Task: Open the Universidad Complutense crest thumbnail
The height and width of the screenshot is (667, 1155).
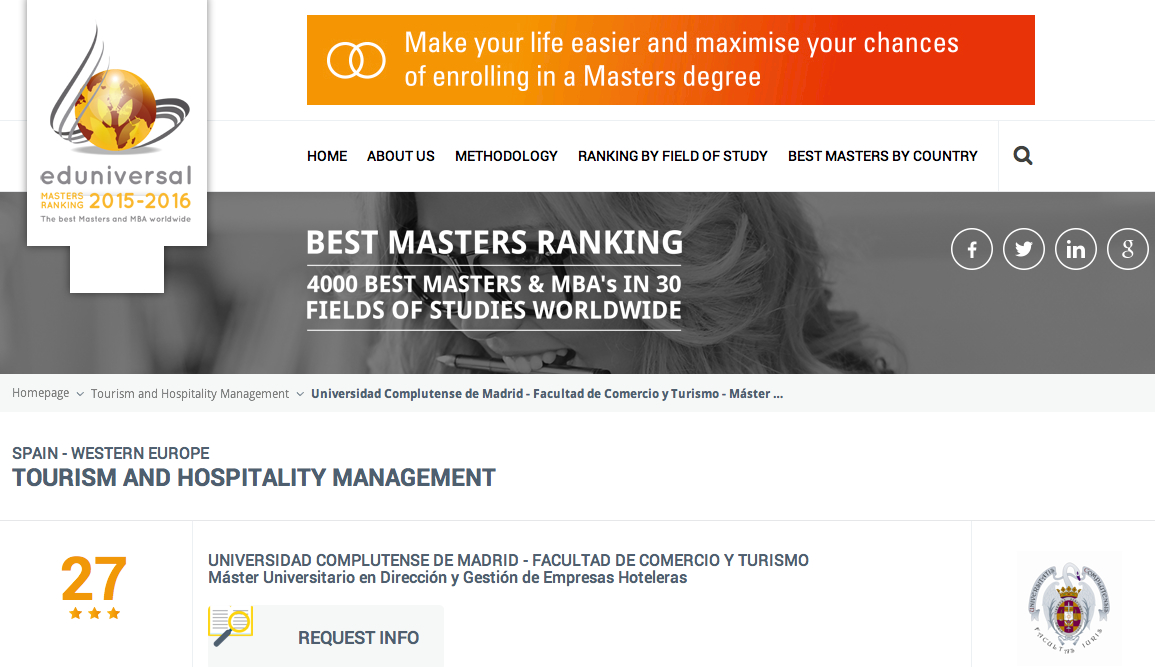Action: pyautogui.click(x=1069, y=608)
